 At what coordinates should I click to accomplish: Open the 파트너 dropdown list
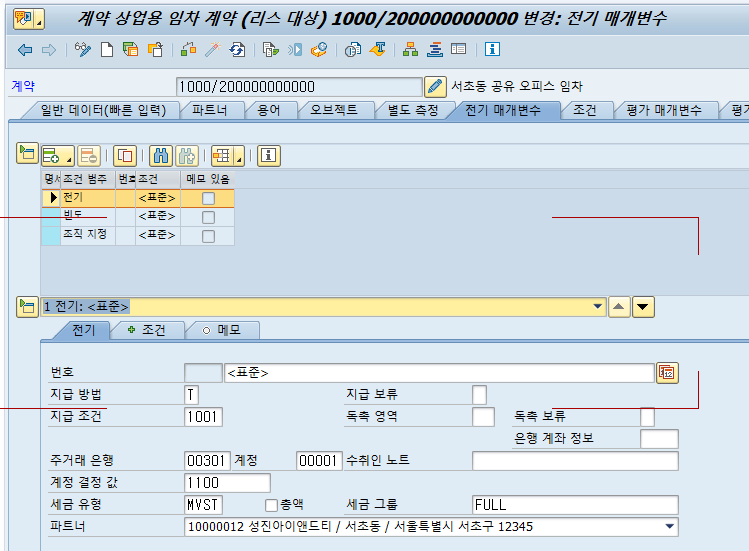click(x=670, y=527)
